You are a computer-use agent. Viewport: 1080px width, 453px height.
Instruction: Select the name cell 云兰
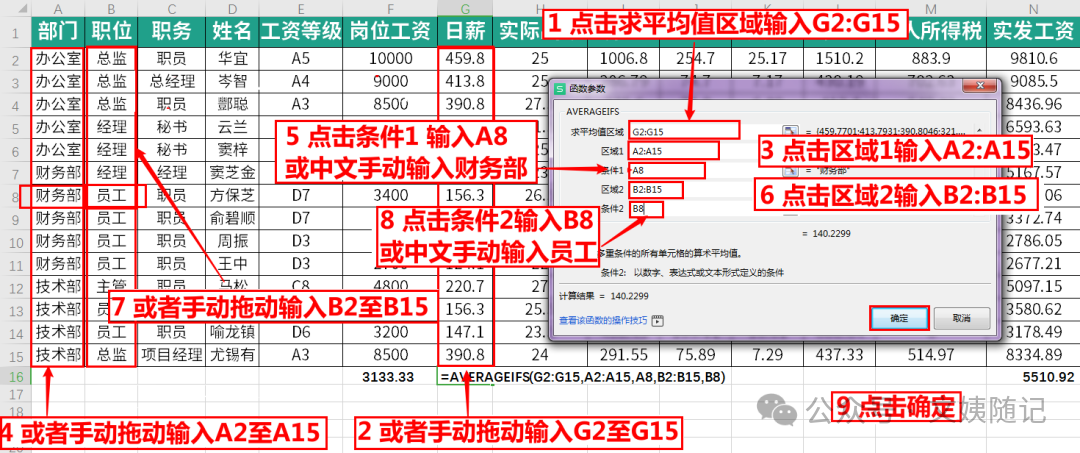[x=232, y=127]
